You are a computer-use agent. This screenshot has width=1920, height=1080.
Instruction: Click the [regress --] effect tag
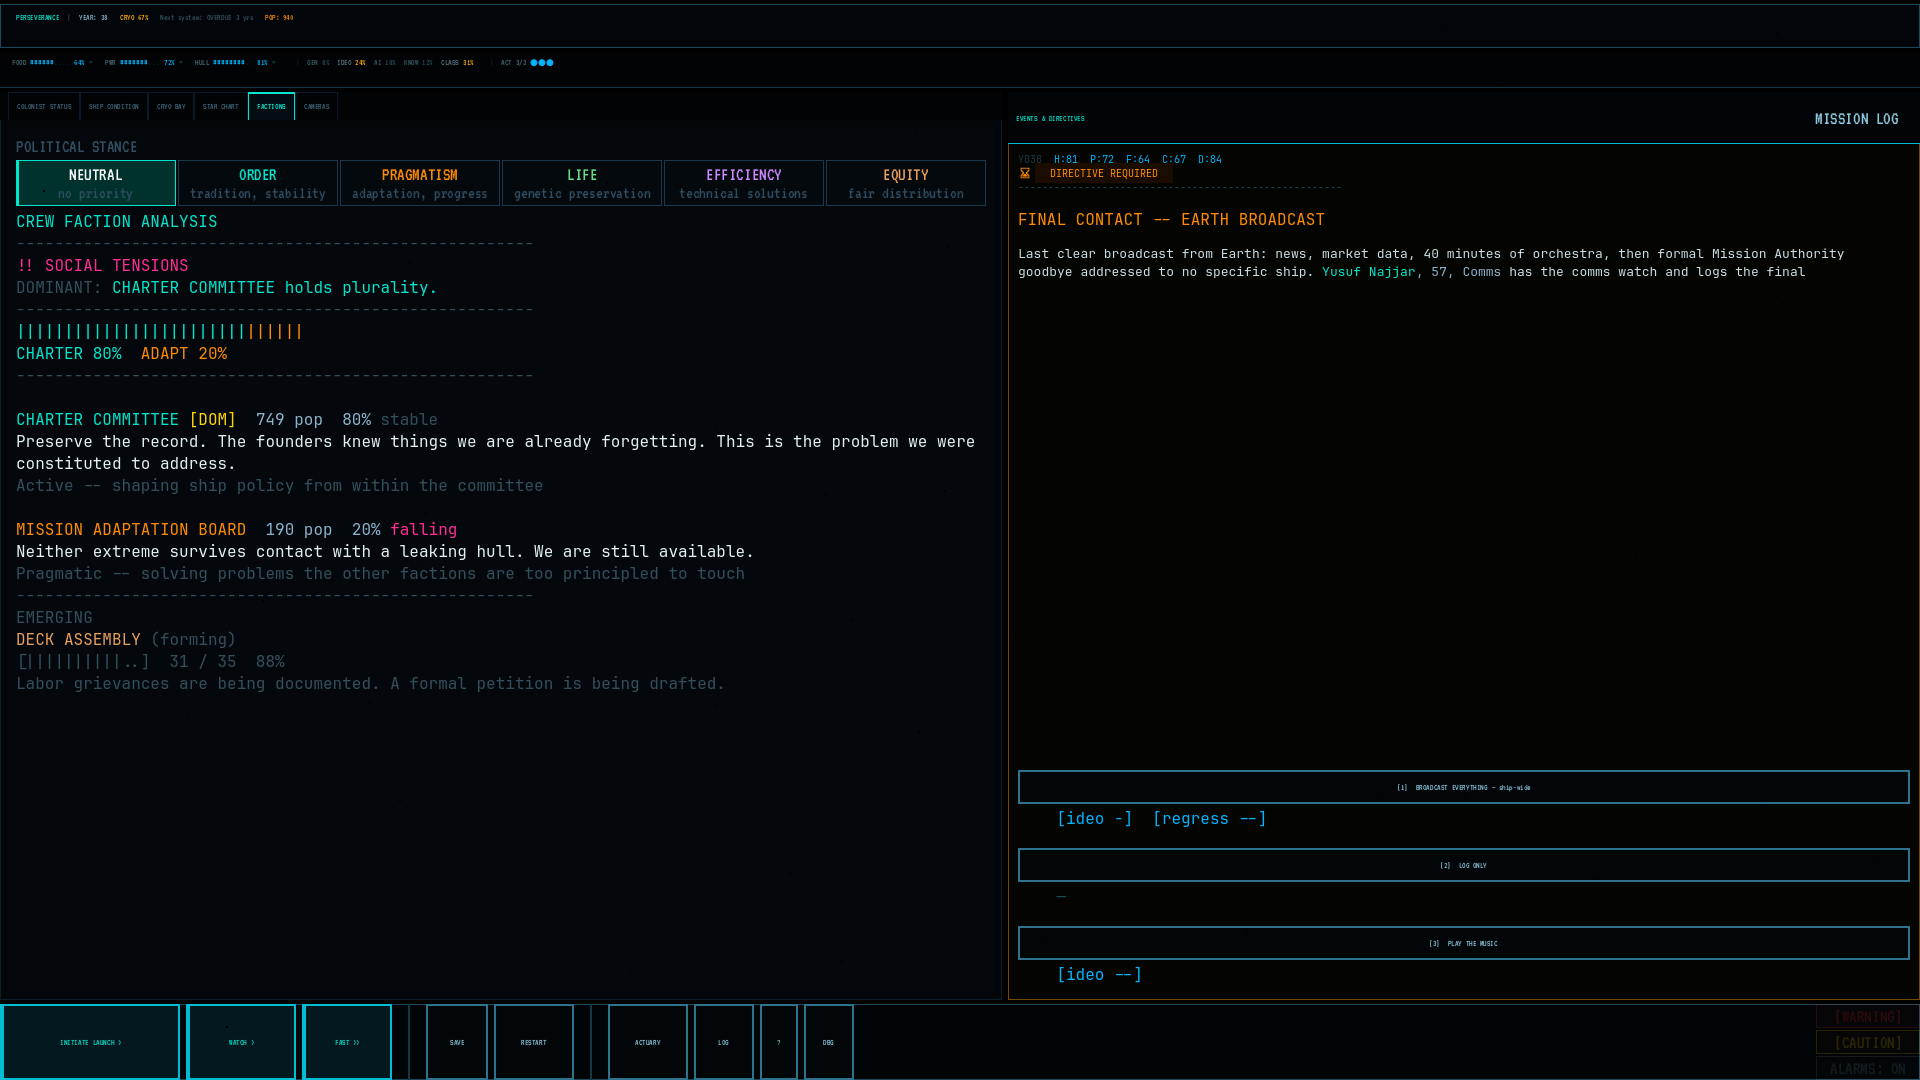coord(1209,819)
